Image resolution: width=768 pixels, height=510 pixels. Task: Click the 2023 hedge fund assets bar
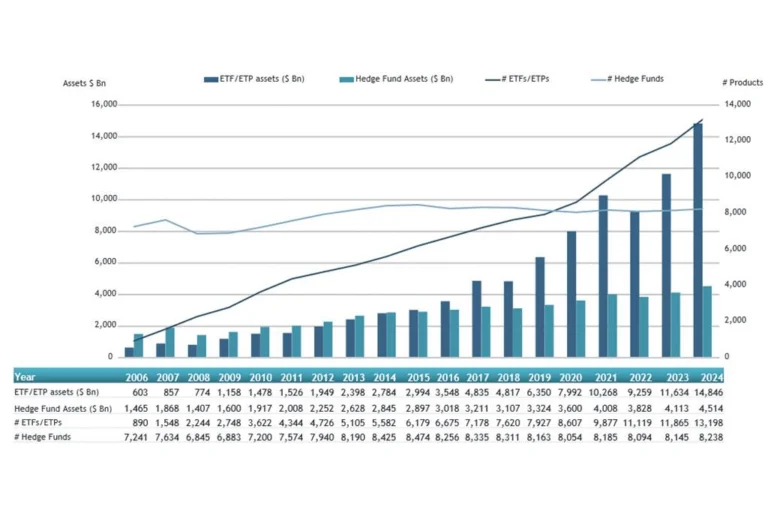675,324
